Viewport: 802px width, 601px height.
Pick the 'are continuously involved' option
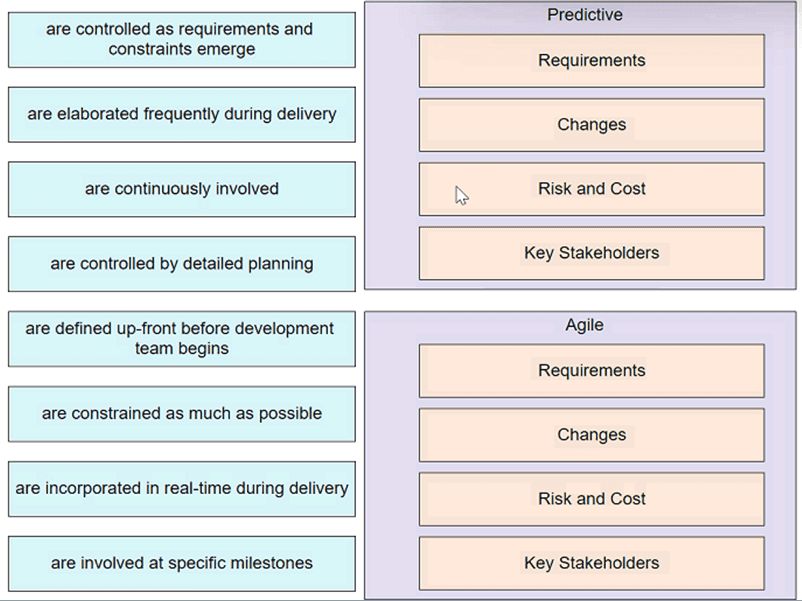point(181,189)
